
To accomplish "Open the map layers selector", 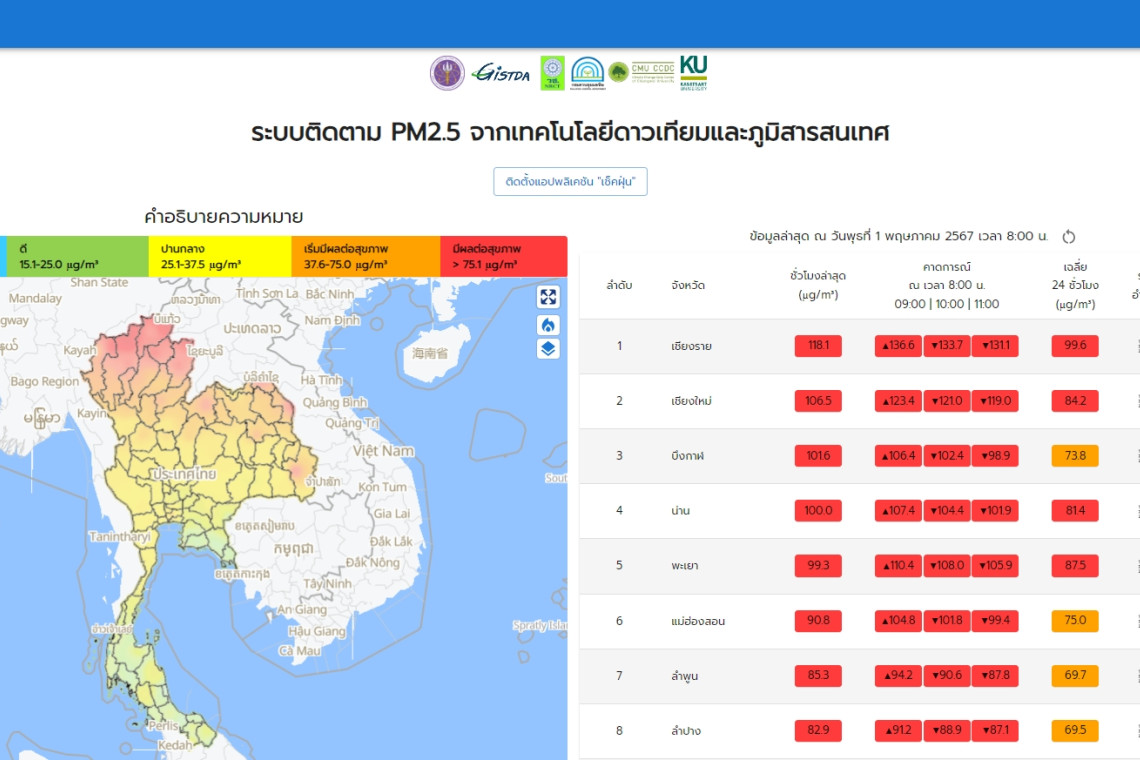I will pyautogui.click(x=548, y=349).
